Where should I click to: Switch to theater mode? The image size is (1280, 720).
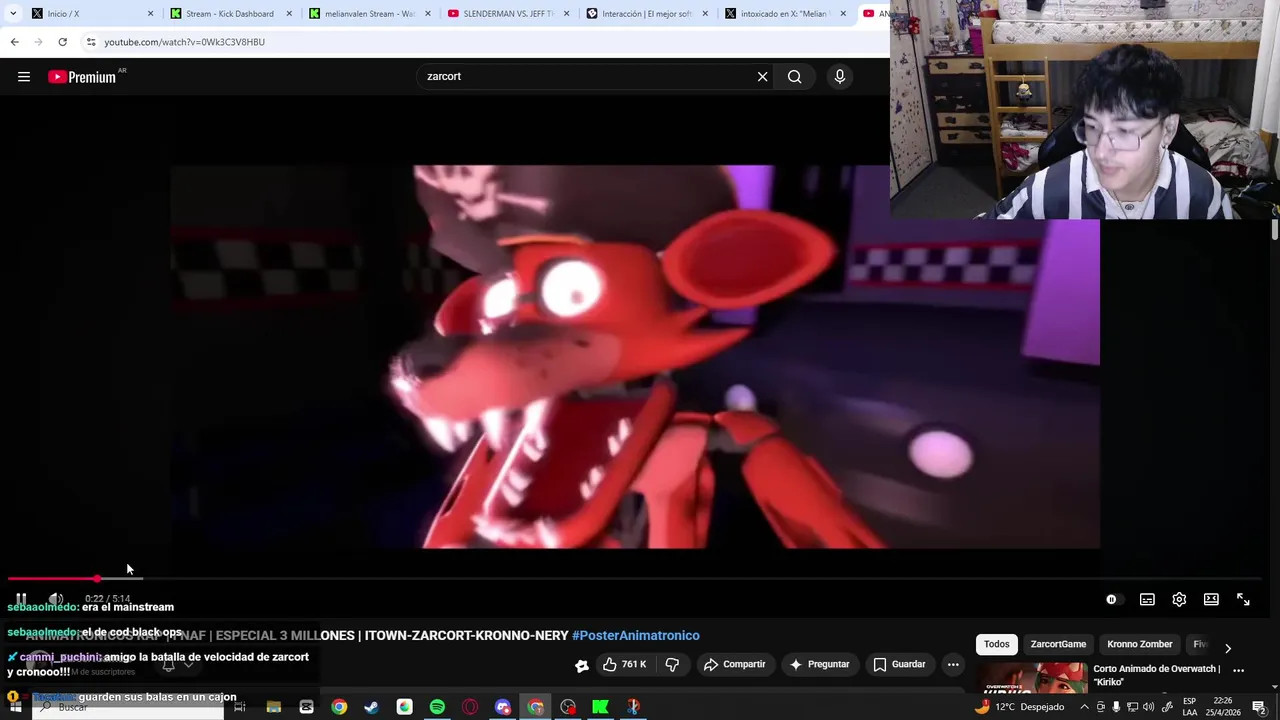point(1211,599)
